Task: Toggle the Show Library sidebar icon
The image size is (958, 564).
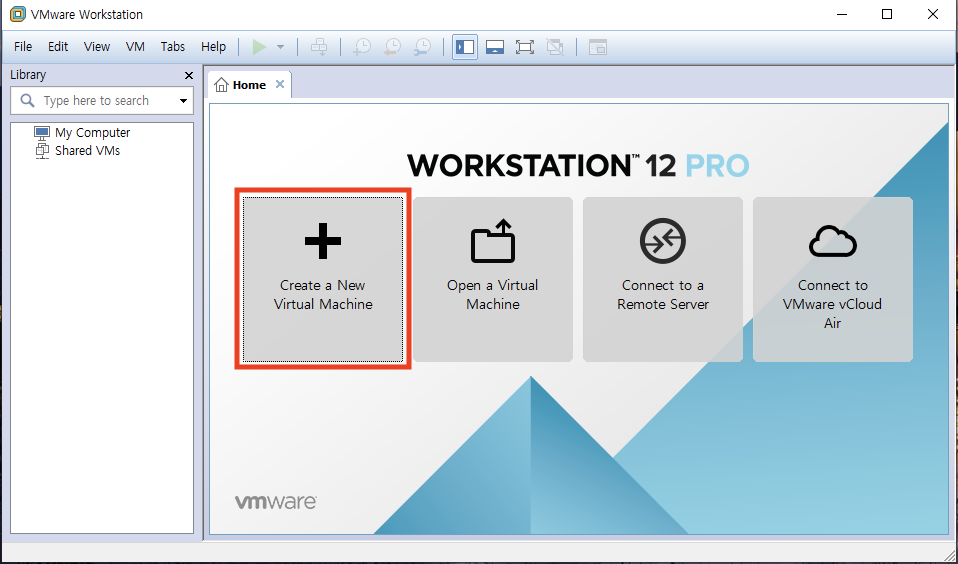Action: (x=465, y=47)
